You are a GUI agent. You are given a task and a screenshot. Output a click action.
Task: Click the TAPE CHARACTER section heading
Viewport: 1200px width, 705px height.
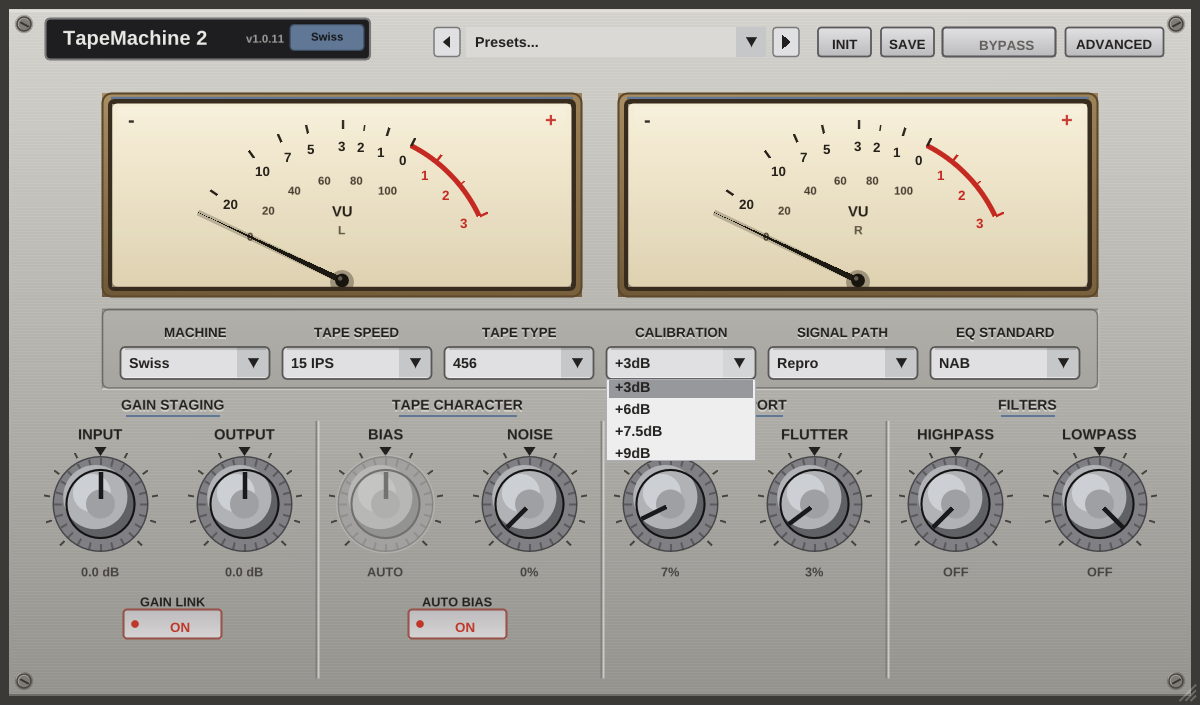pos(457,405)
